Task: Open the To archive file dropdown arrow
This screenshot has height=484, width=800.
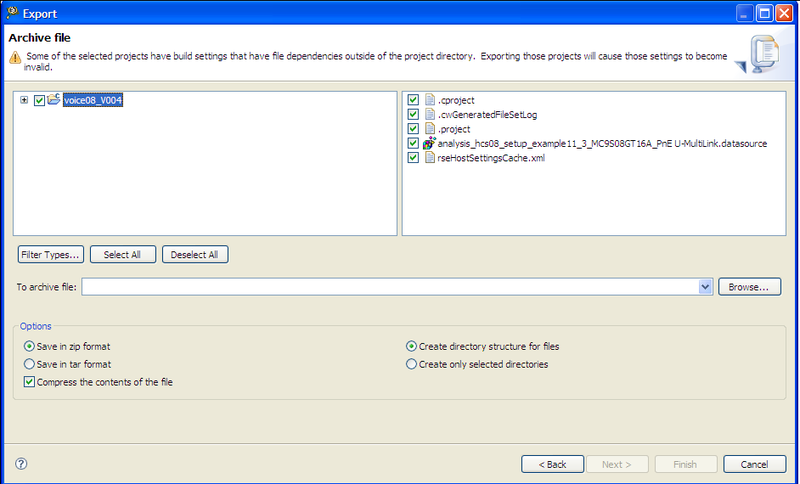Action: (x=705, y=287)
